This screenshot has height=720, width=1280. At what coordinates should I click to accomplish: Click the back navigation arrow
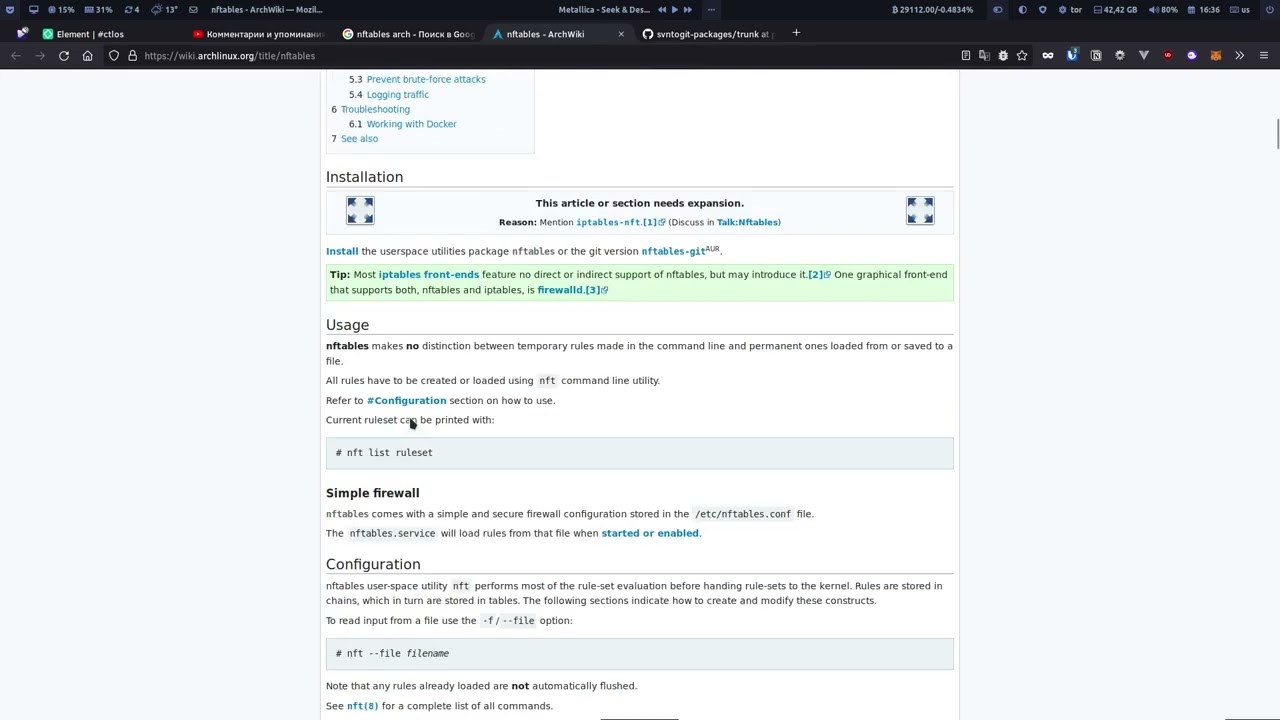16,56
